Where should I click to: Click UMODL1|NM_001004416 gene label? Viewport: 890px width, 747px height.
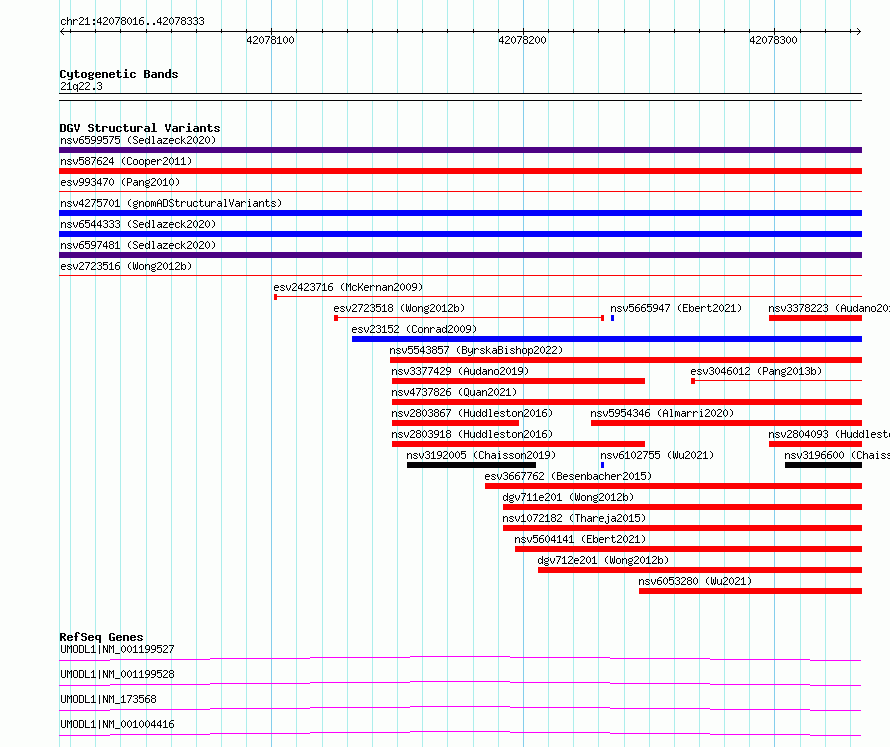point(117,724)
